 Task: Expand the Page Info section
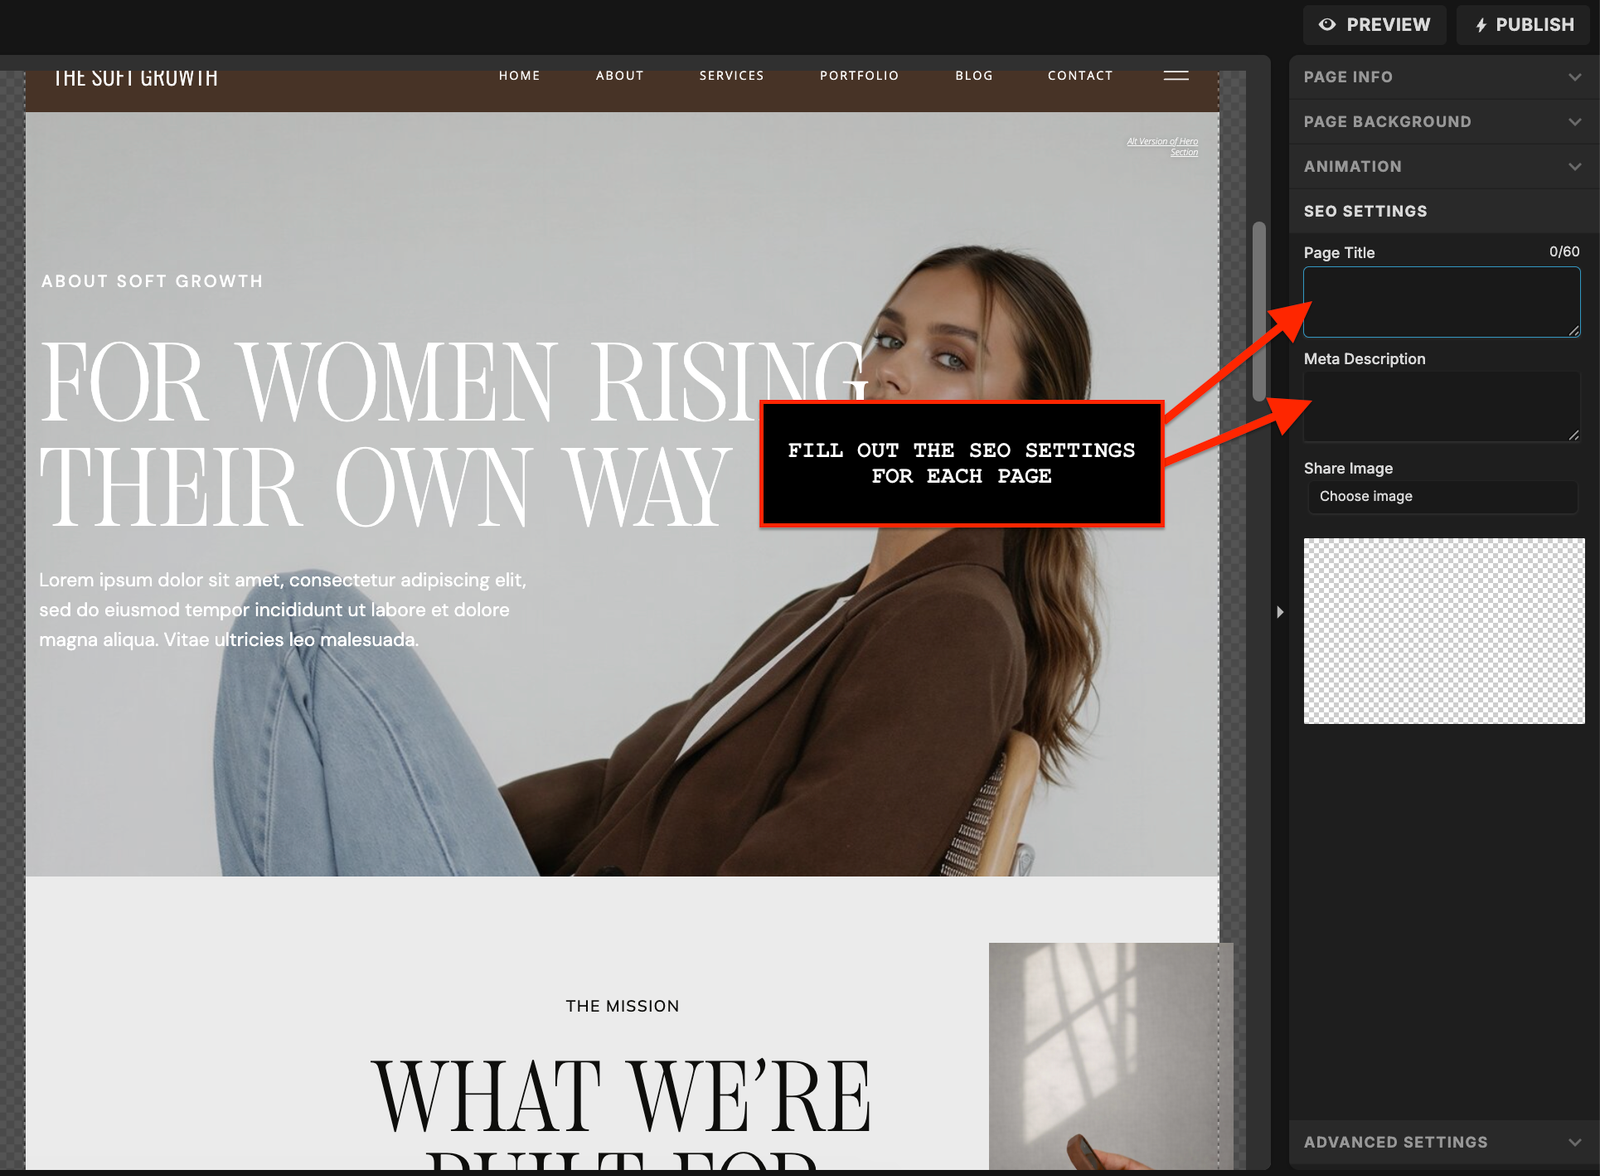[1442, 77]
